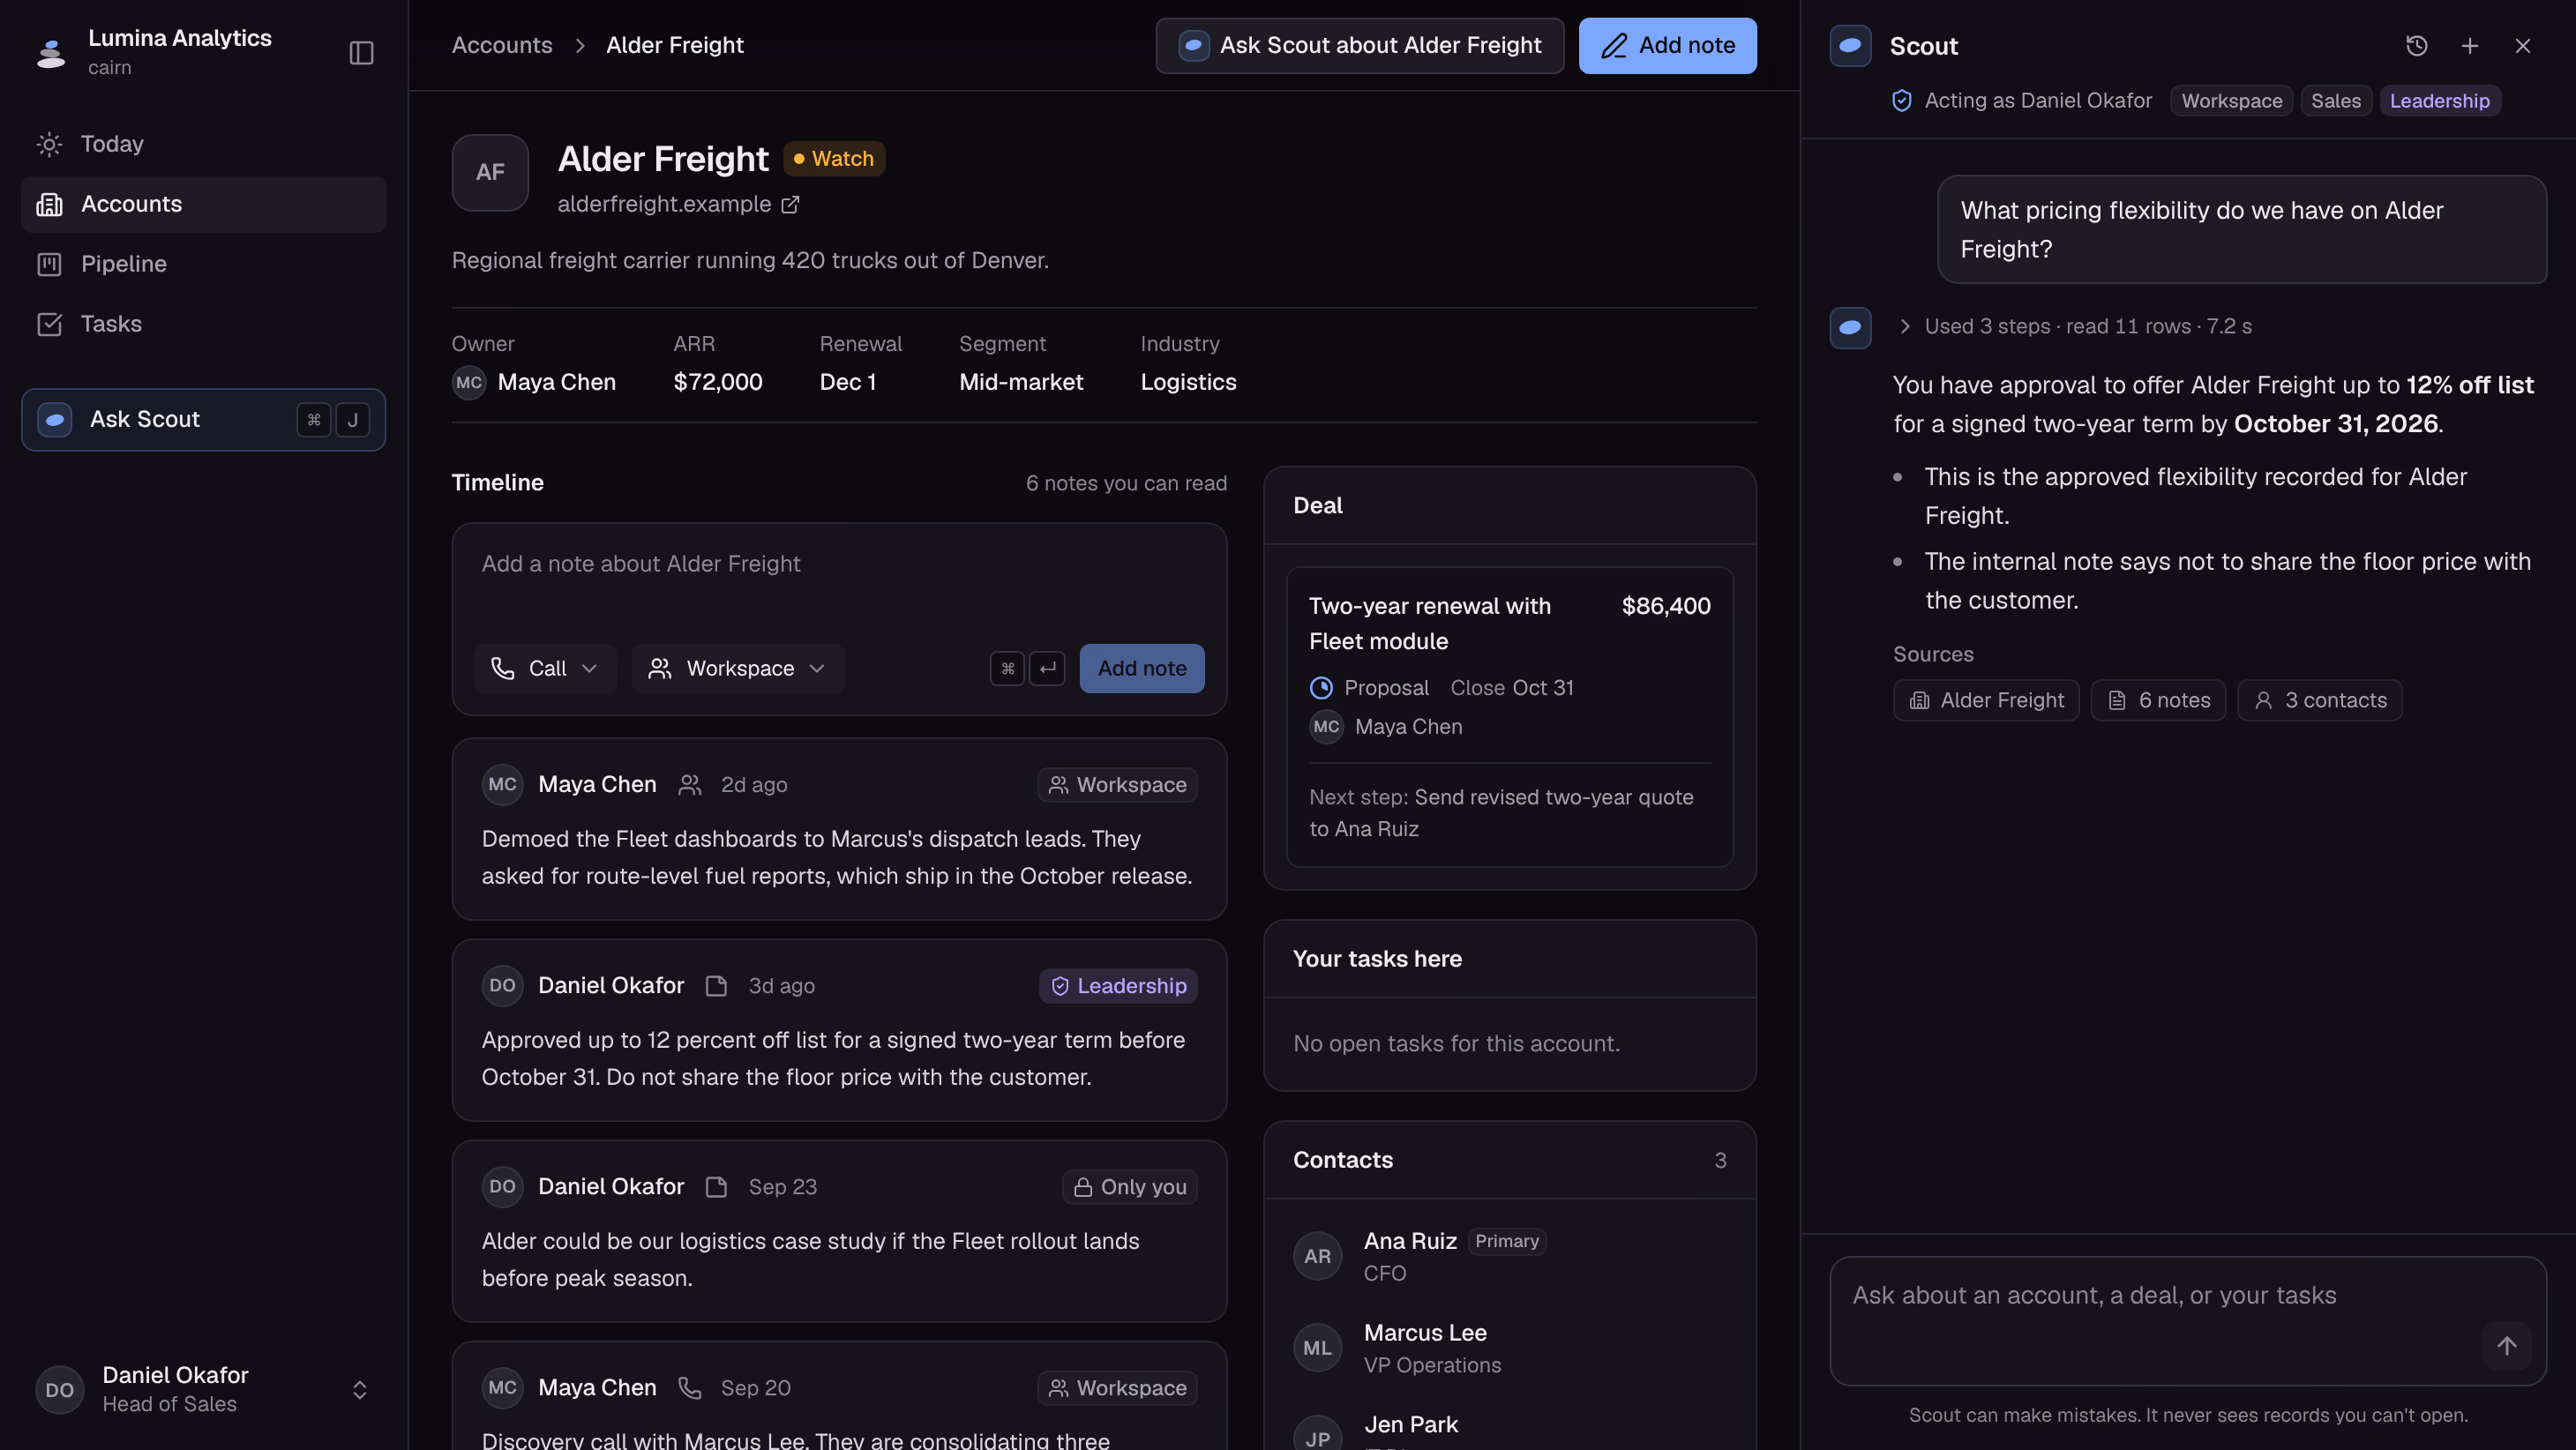The height and width of the screenshot is (1450, 2576).
Task: Click Maya Chen avatar in the Deal card
Action: (x=1326, y=727)
